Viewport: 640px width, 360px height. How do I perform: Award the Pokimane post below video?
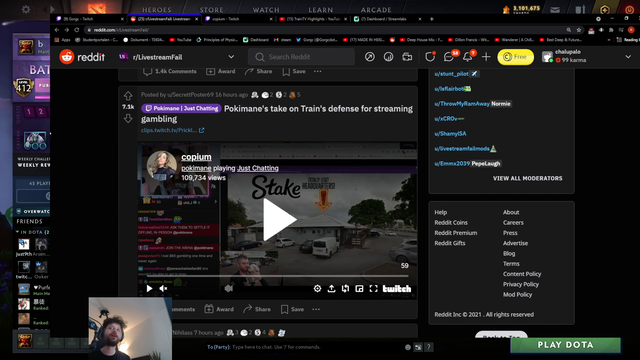pyautogui.click(x=219, y=309)
